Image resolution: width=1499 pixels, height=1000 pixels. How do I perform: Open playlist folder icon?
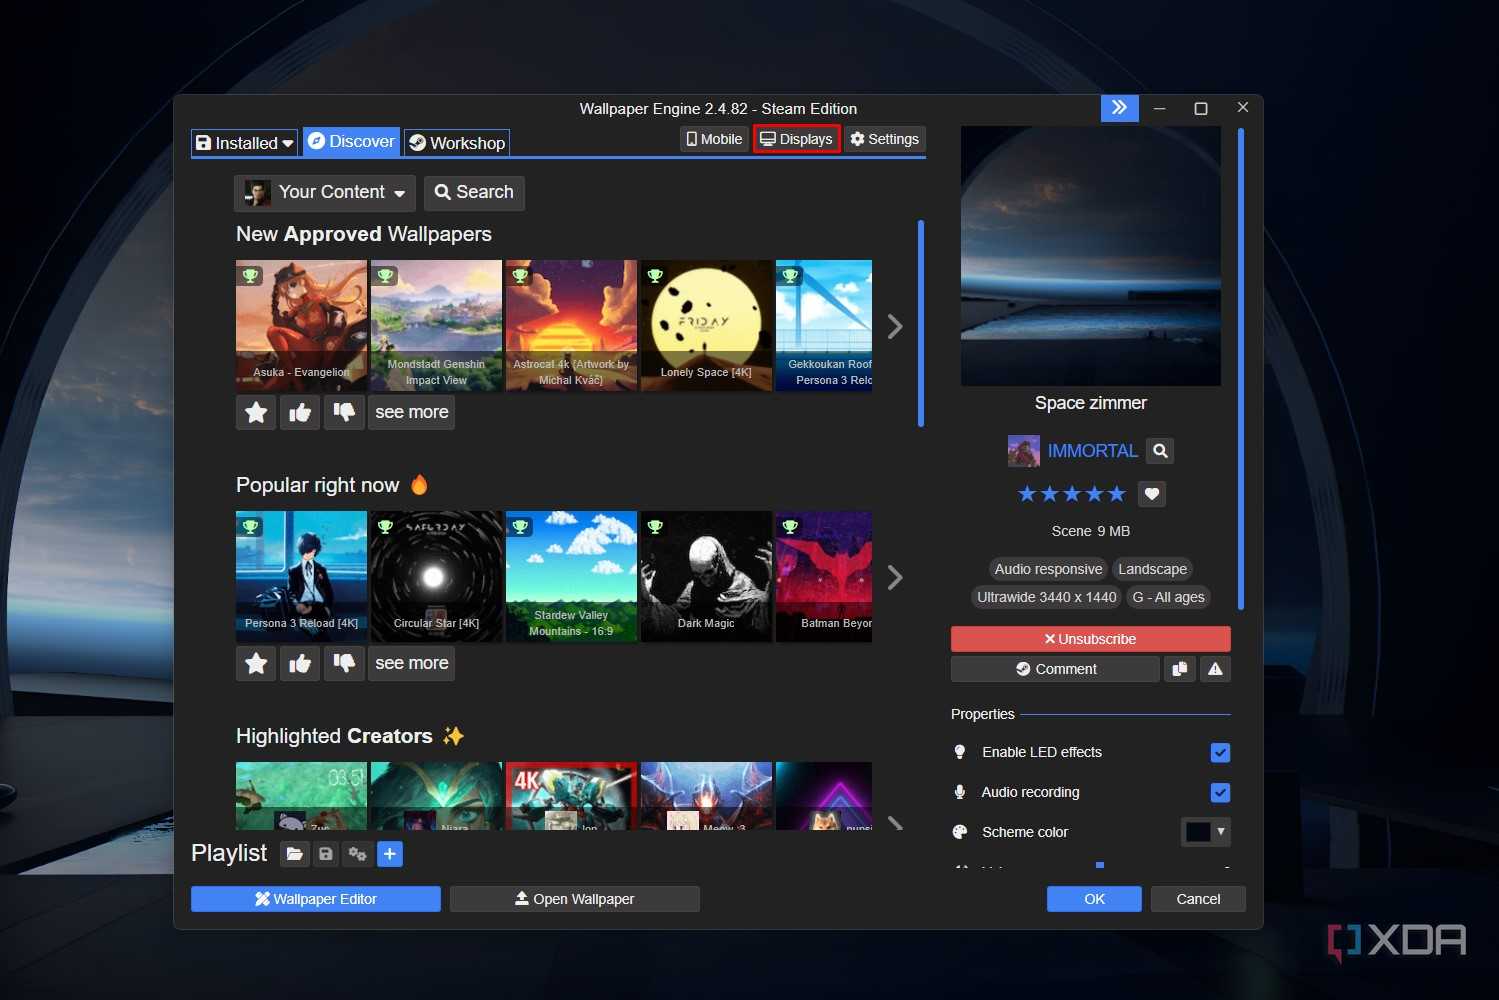tap(294, 854)
